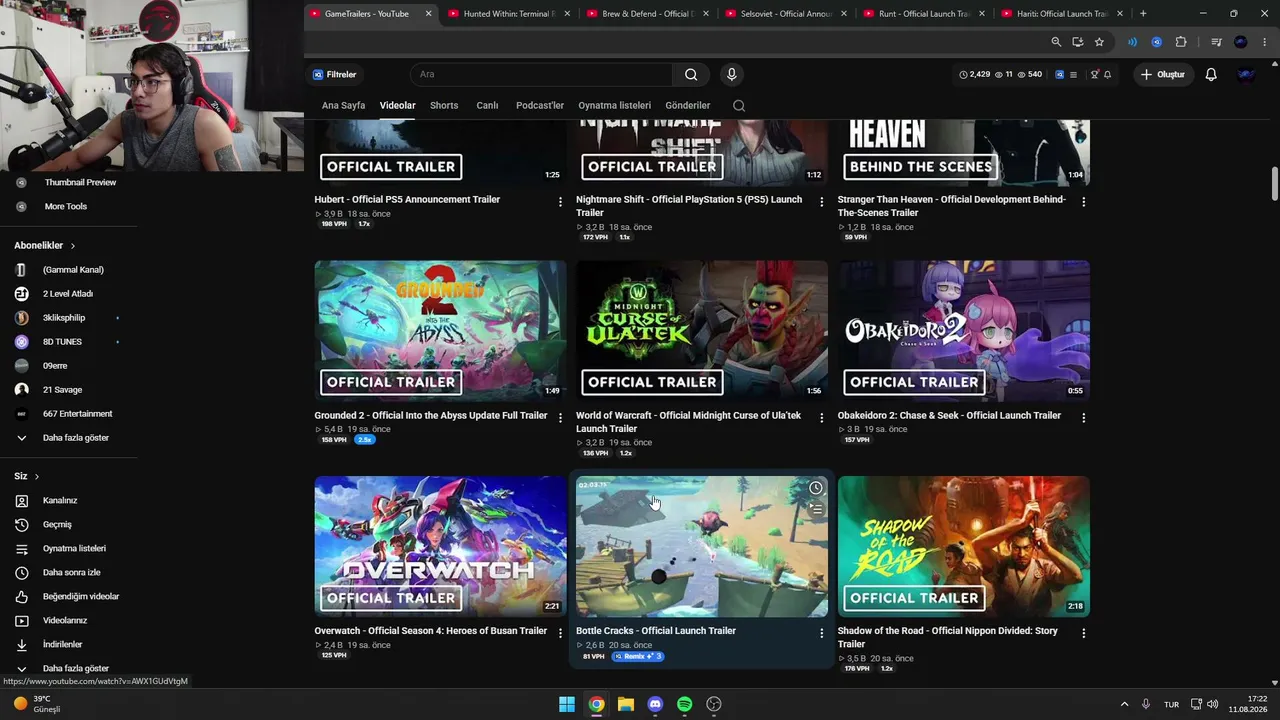The height and width of the screenshot is (720, 1280).
Task: Open the Chrome extensions puzzle icon
Action: pos(1181,42)
